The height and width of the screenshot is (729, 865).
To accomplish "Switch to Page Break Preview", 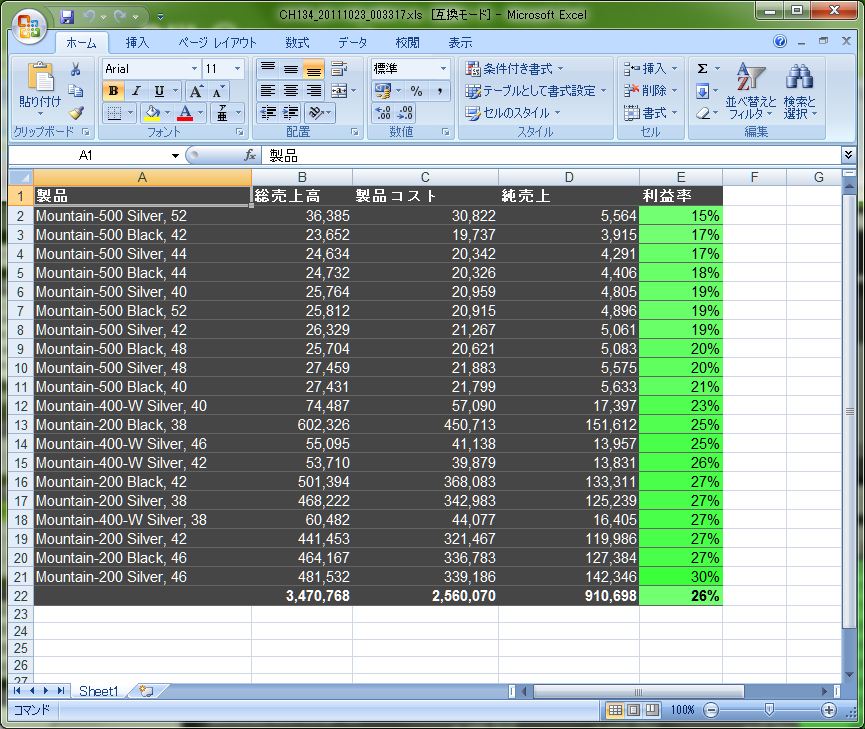I will [x=652, y=710].
